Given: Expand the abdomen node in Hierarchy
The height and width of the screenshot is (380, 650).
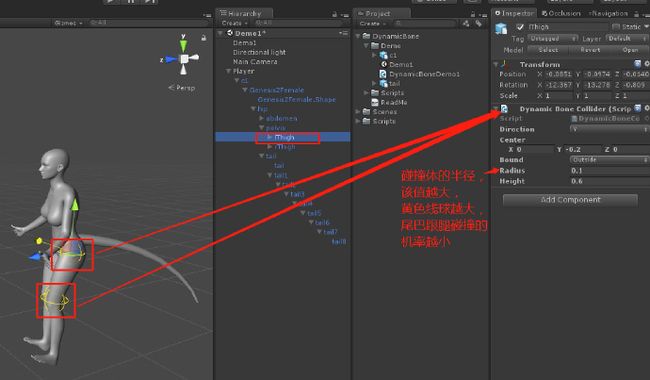Looking at the screenshot, I should (261, 119).
